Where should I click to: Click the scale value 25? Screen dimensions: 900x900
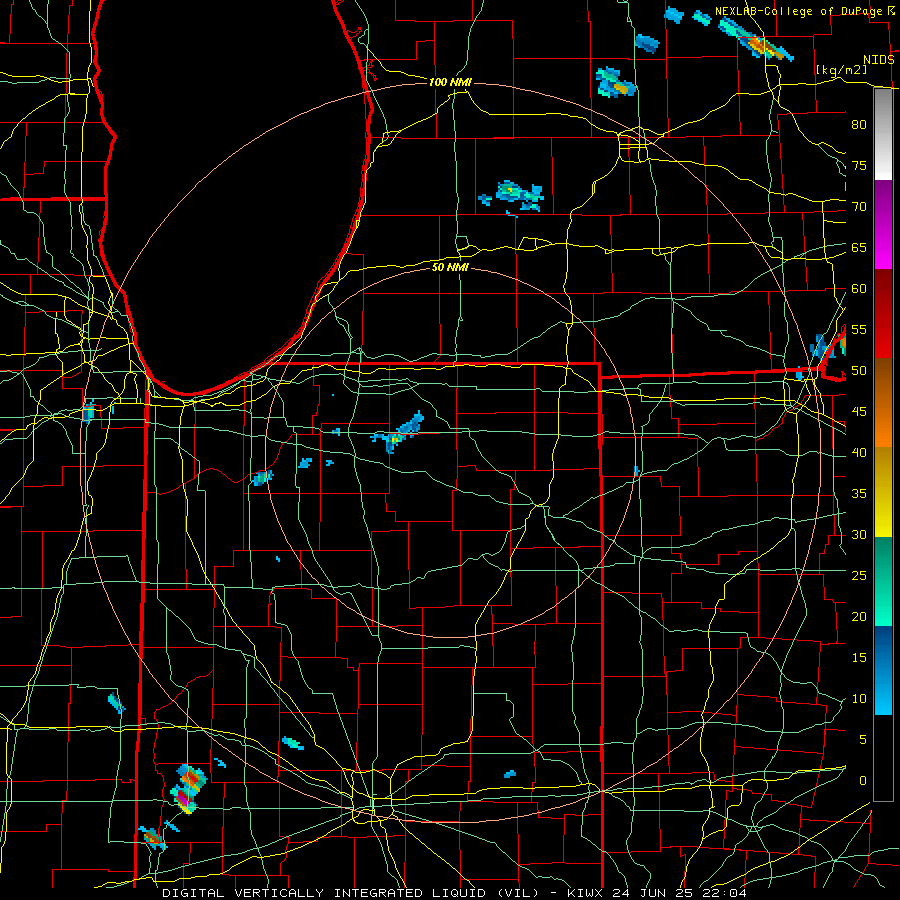(x=859, y=576)
